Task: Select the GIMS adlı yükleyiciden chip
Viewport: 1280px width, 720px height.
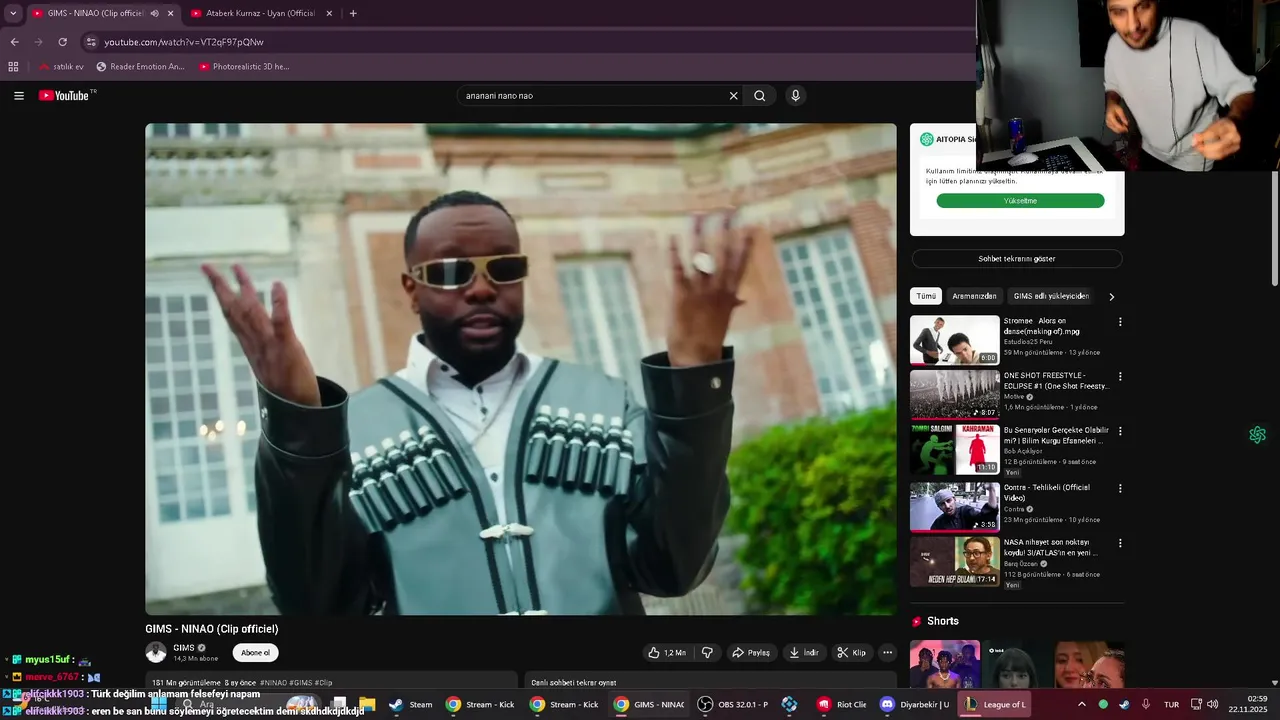Action: tap(1051, 296)
